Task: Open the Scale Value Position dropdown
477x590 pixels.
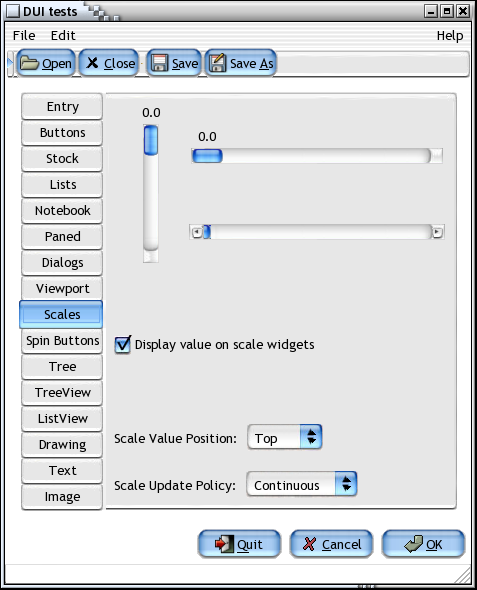Action: (285, 437)
